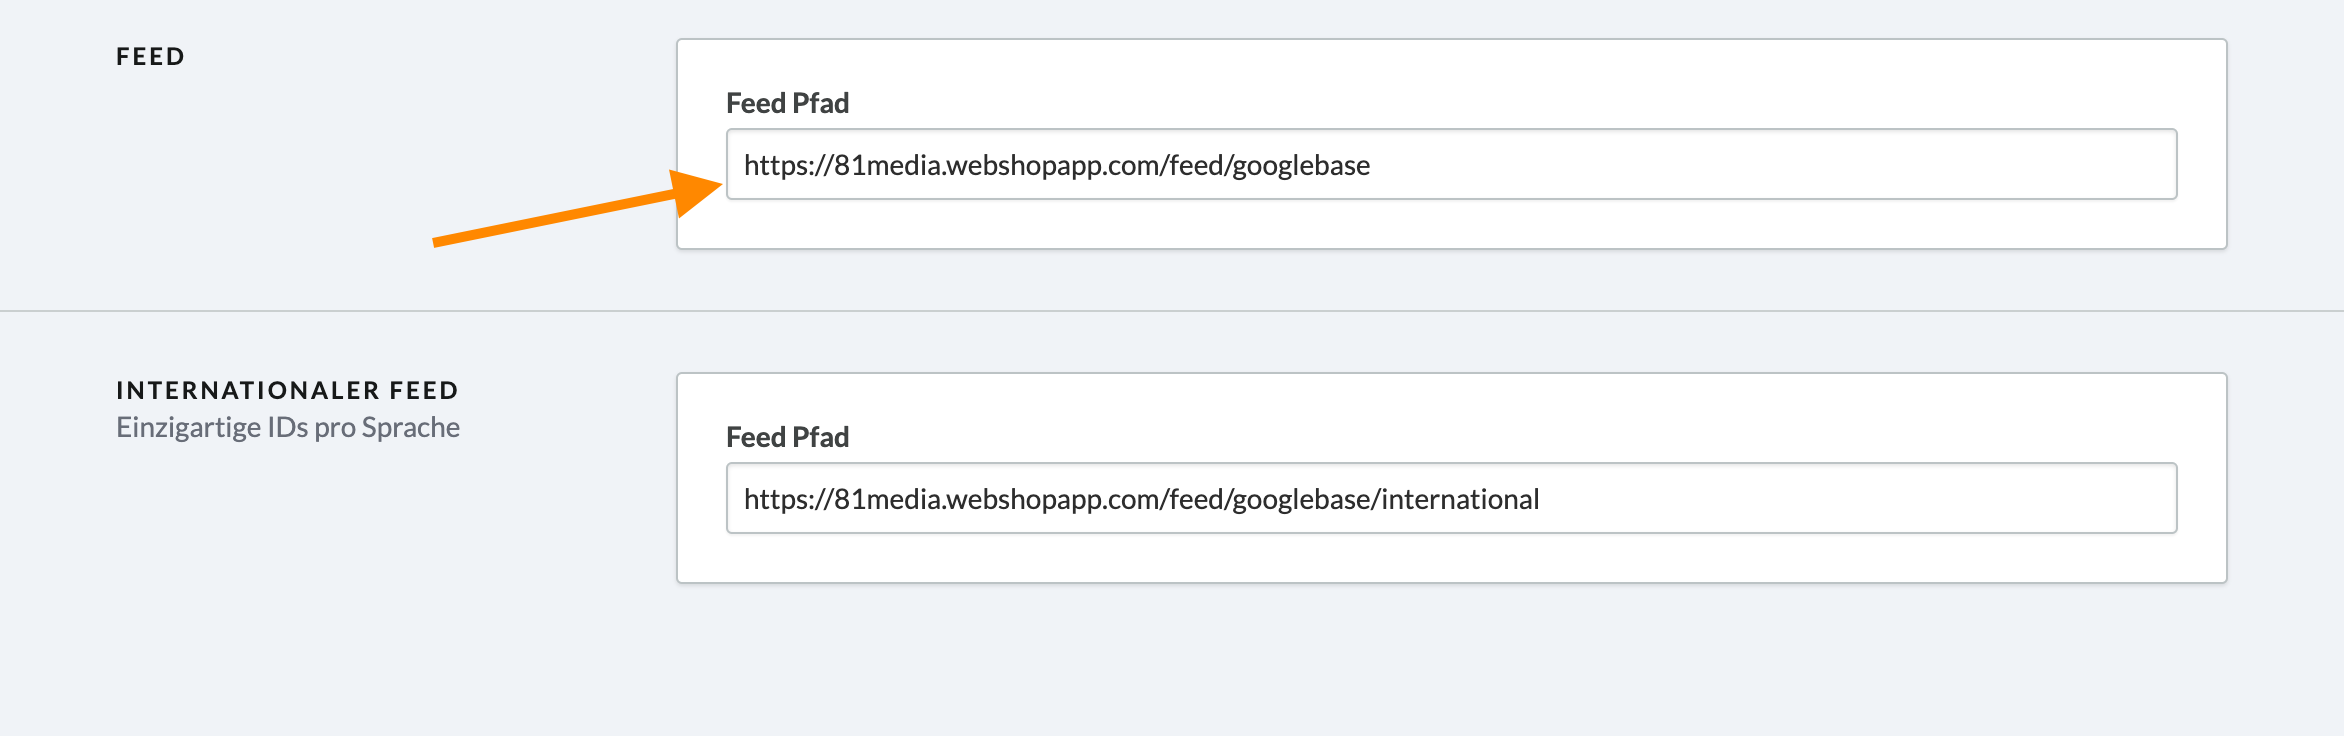Place cursor on 'googlebase' in first URL
Viewport: 2344px width, 736px height.
(1301, 166)
